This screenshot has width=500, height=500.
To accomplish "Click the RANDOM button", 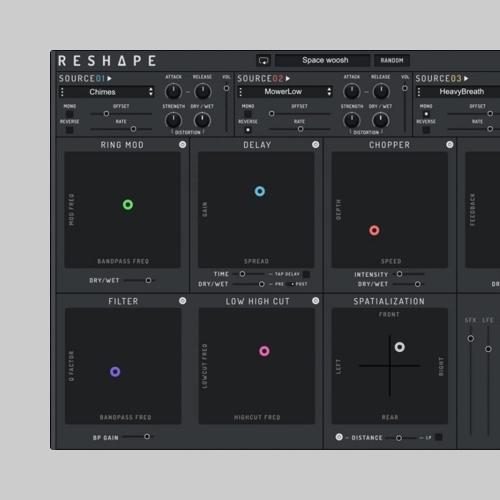I will pos(392,61).
